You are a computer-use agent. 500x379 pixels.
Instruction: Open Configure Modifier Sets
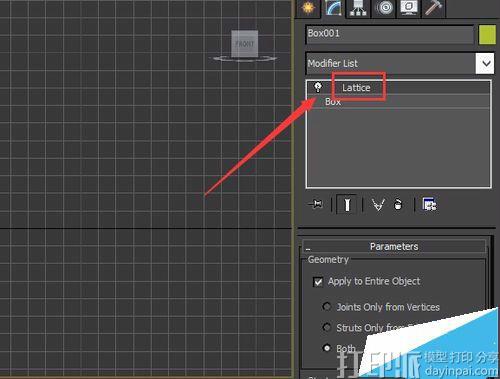tap(429, 204)
